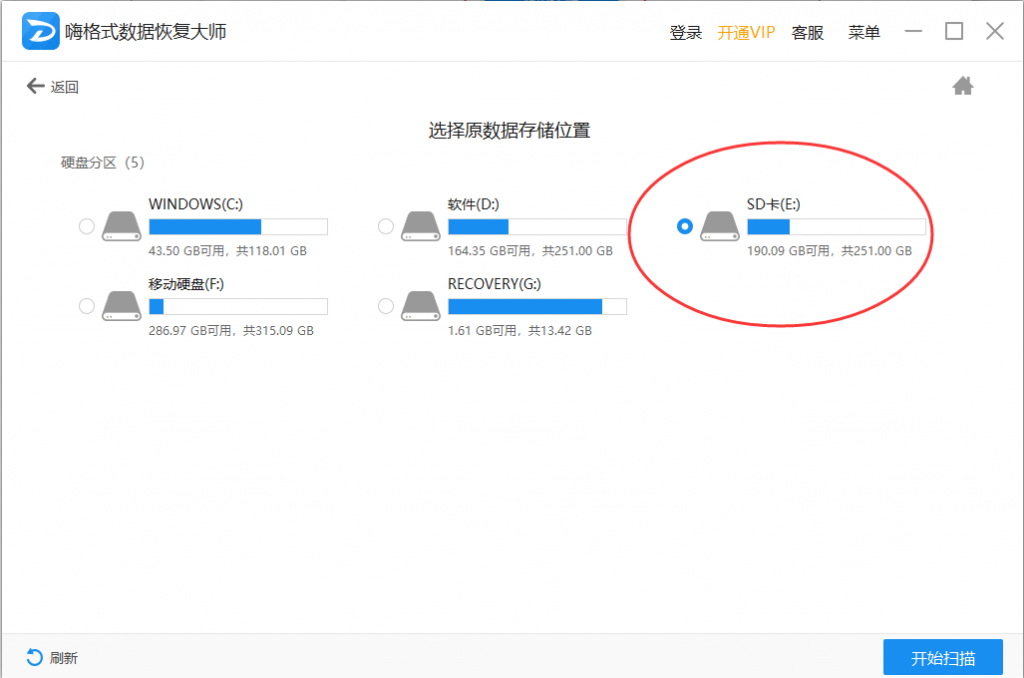Close the application window

point(995,31)
